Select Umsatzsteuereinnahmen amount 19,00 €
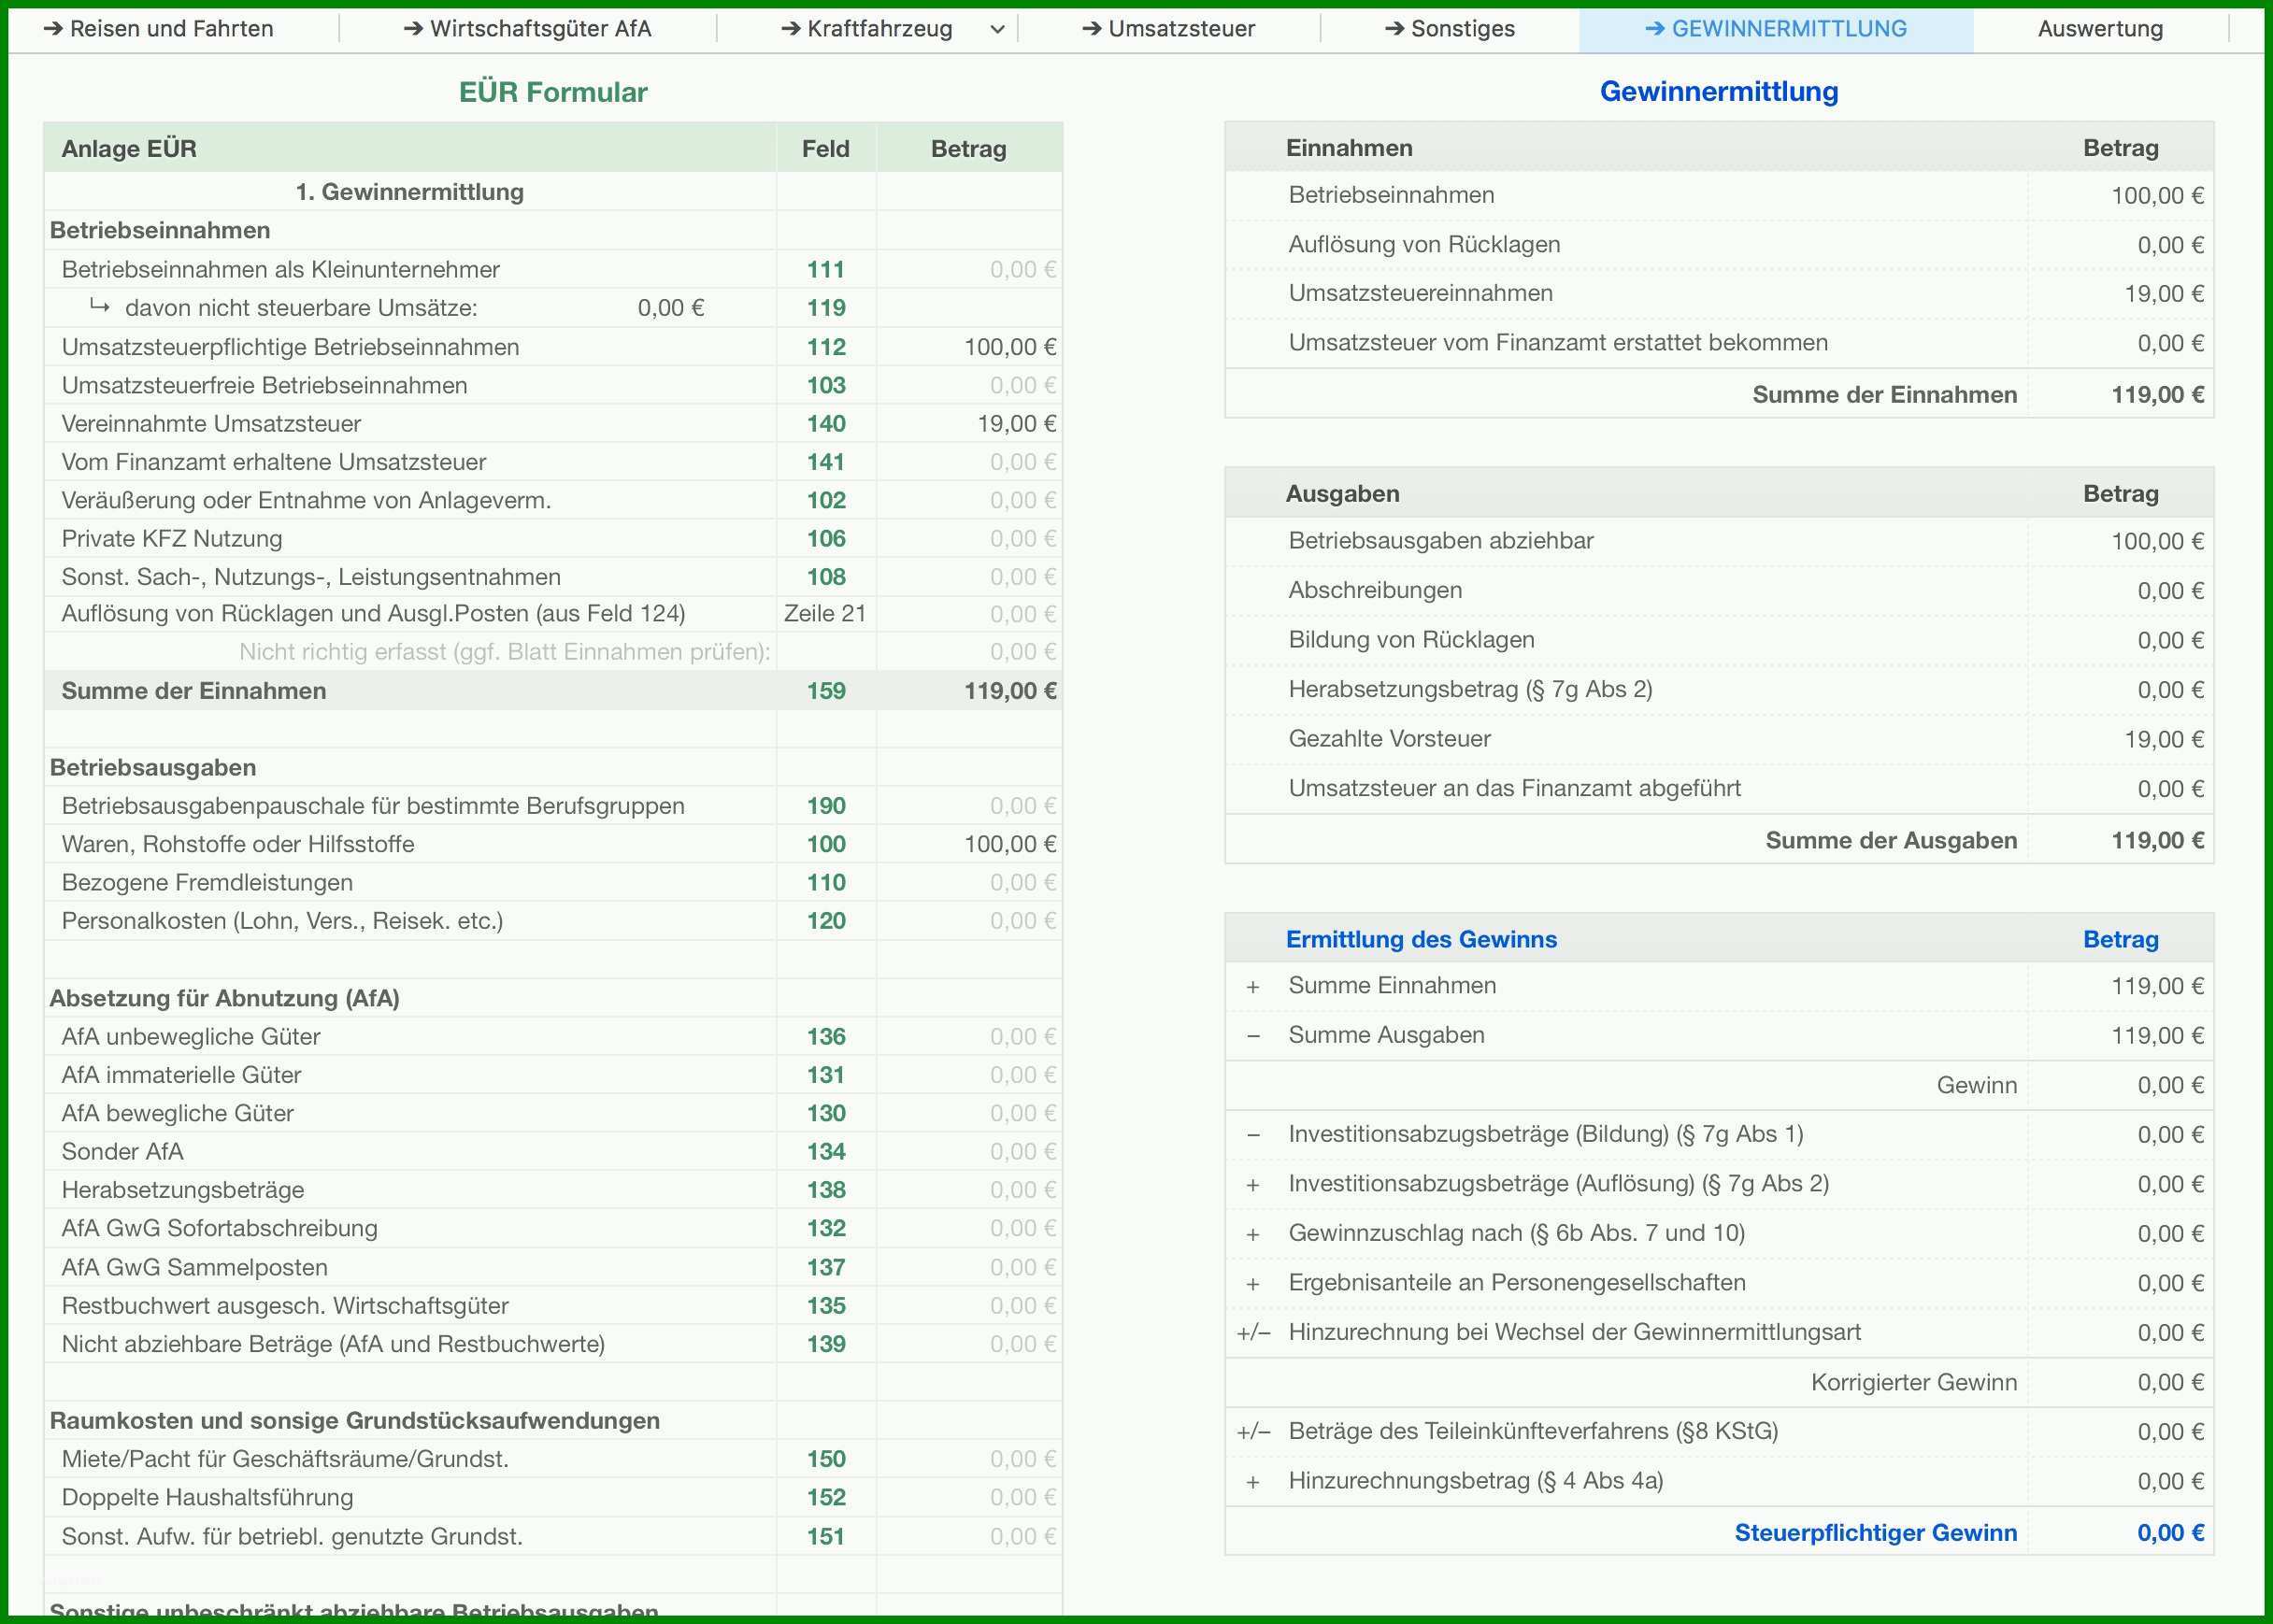This screenshot has width=2273, height=1624. tap(2164, 294)
